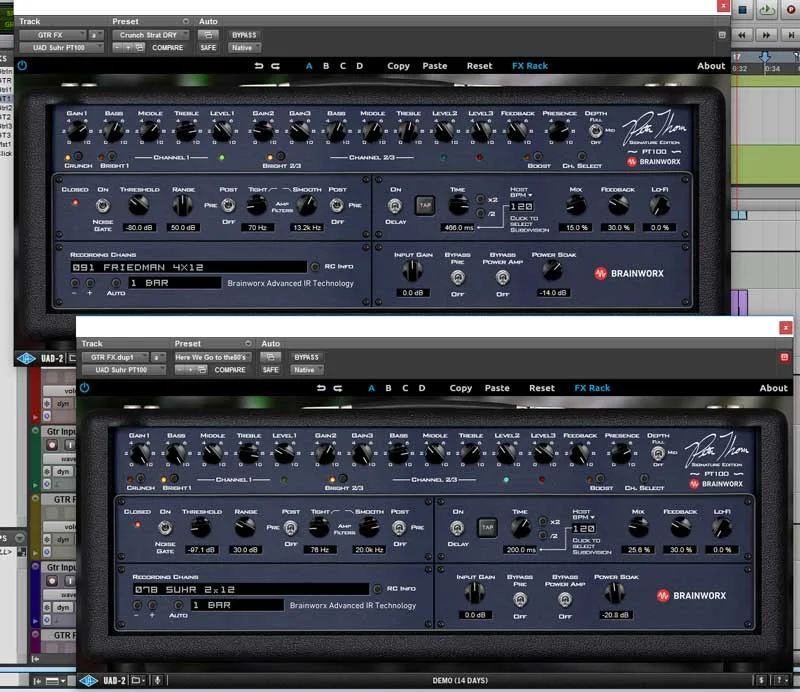Image resolution: width=800 pixels, height=692 pixels.
Task: Open FX Rack in upper plugin toolbar
Action: coord(530,66)
